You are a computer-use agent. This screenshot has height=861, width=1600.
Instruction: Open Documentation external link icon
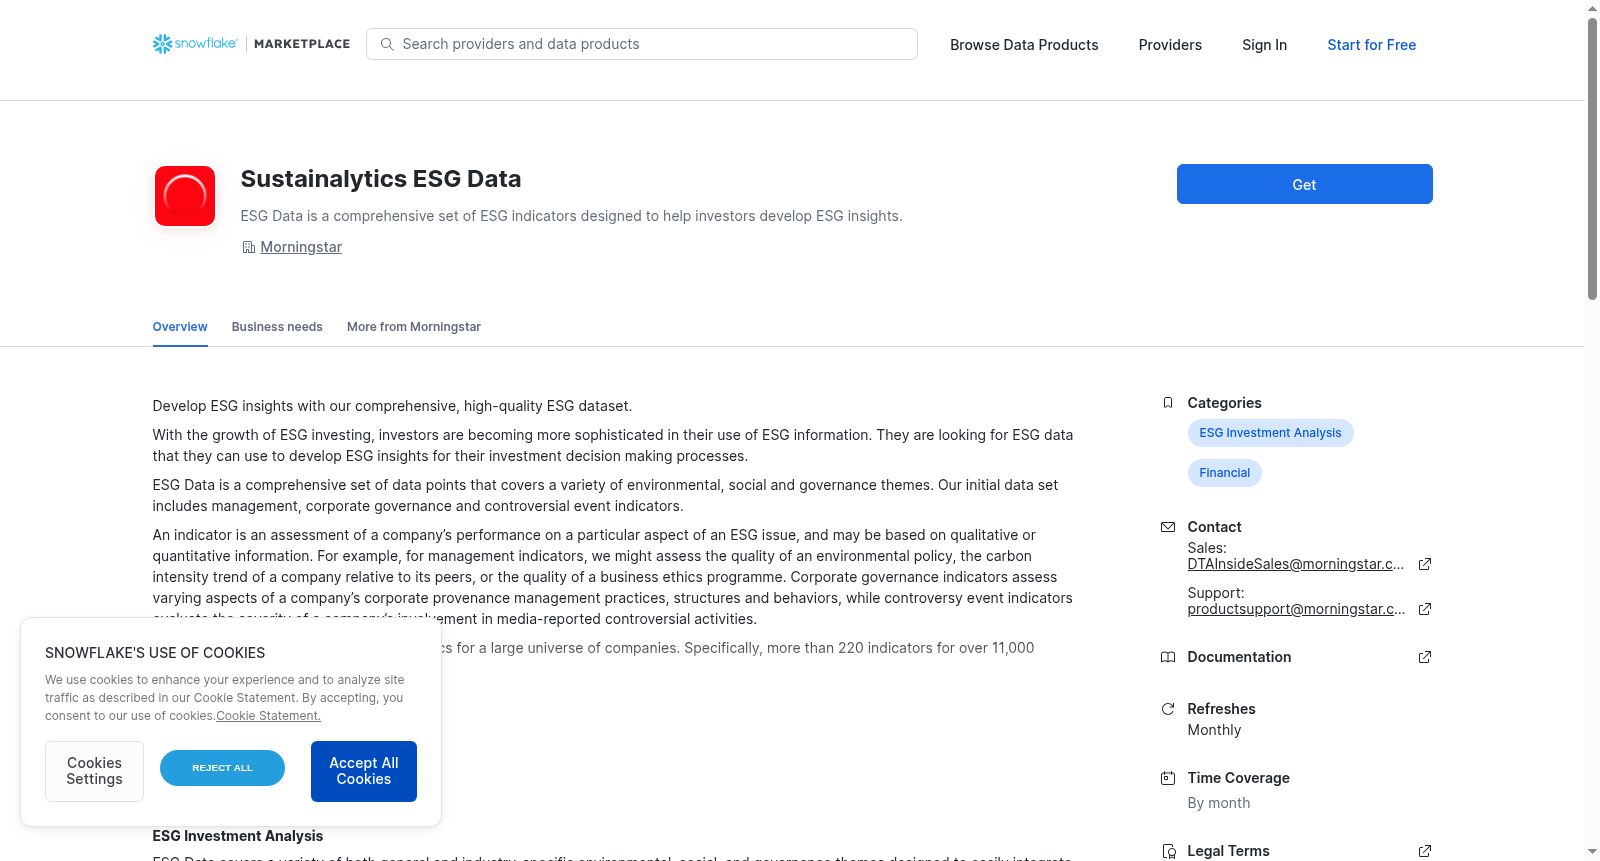pyautogui.click(x=1425, y=657)
